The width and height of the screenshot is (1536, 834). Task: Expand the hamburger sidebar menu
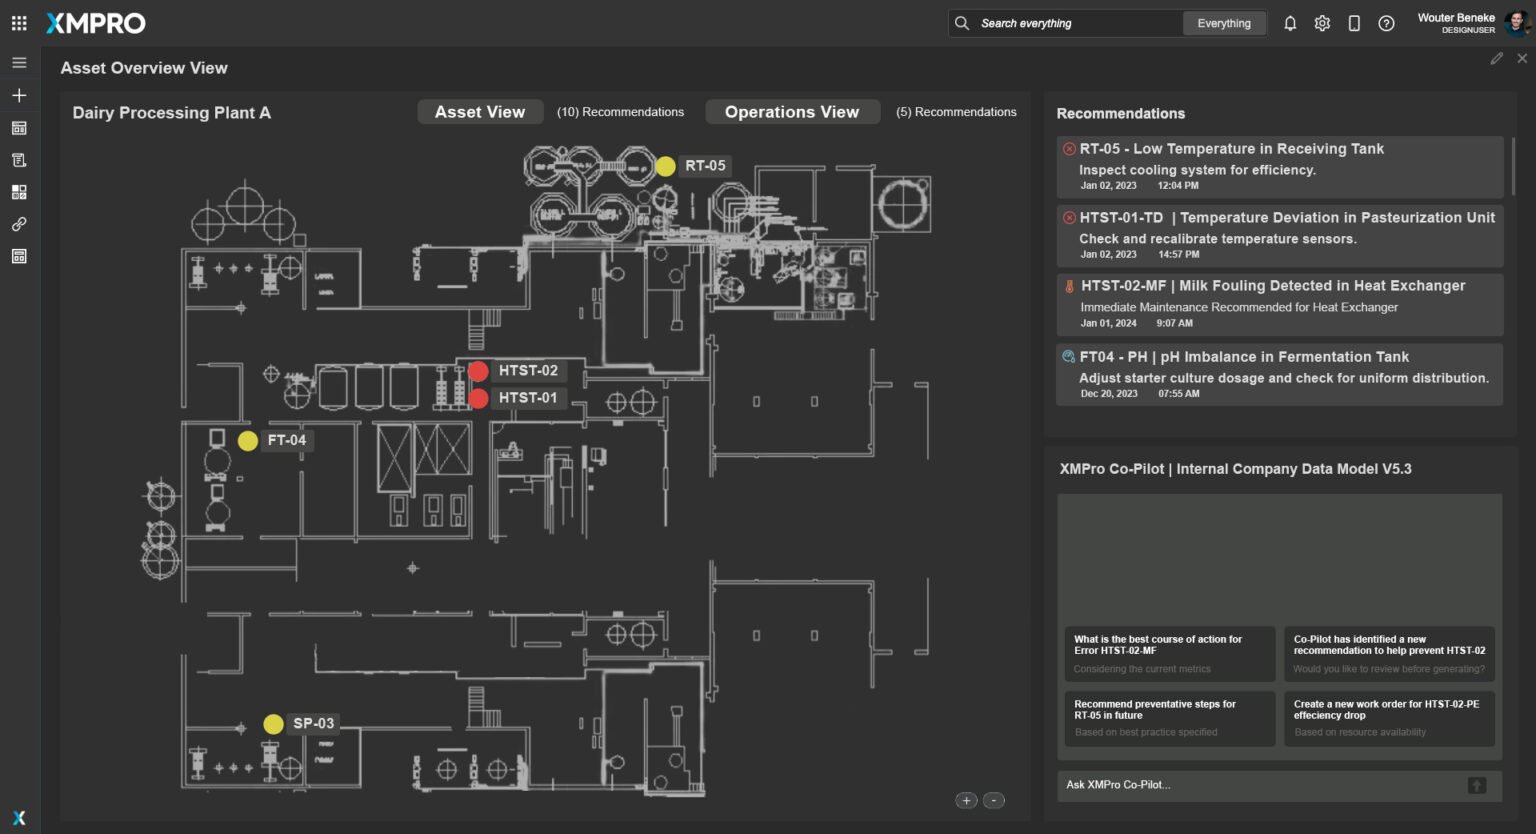pyautogui.click(x=19, y=63)
